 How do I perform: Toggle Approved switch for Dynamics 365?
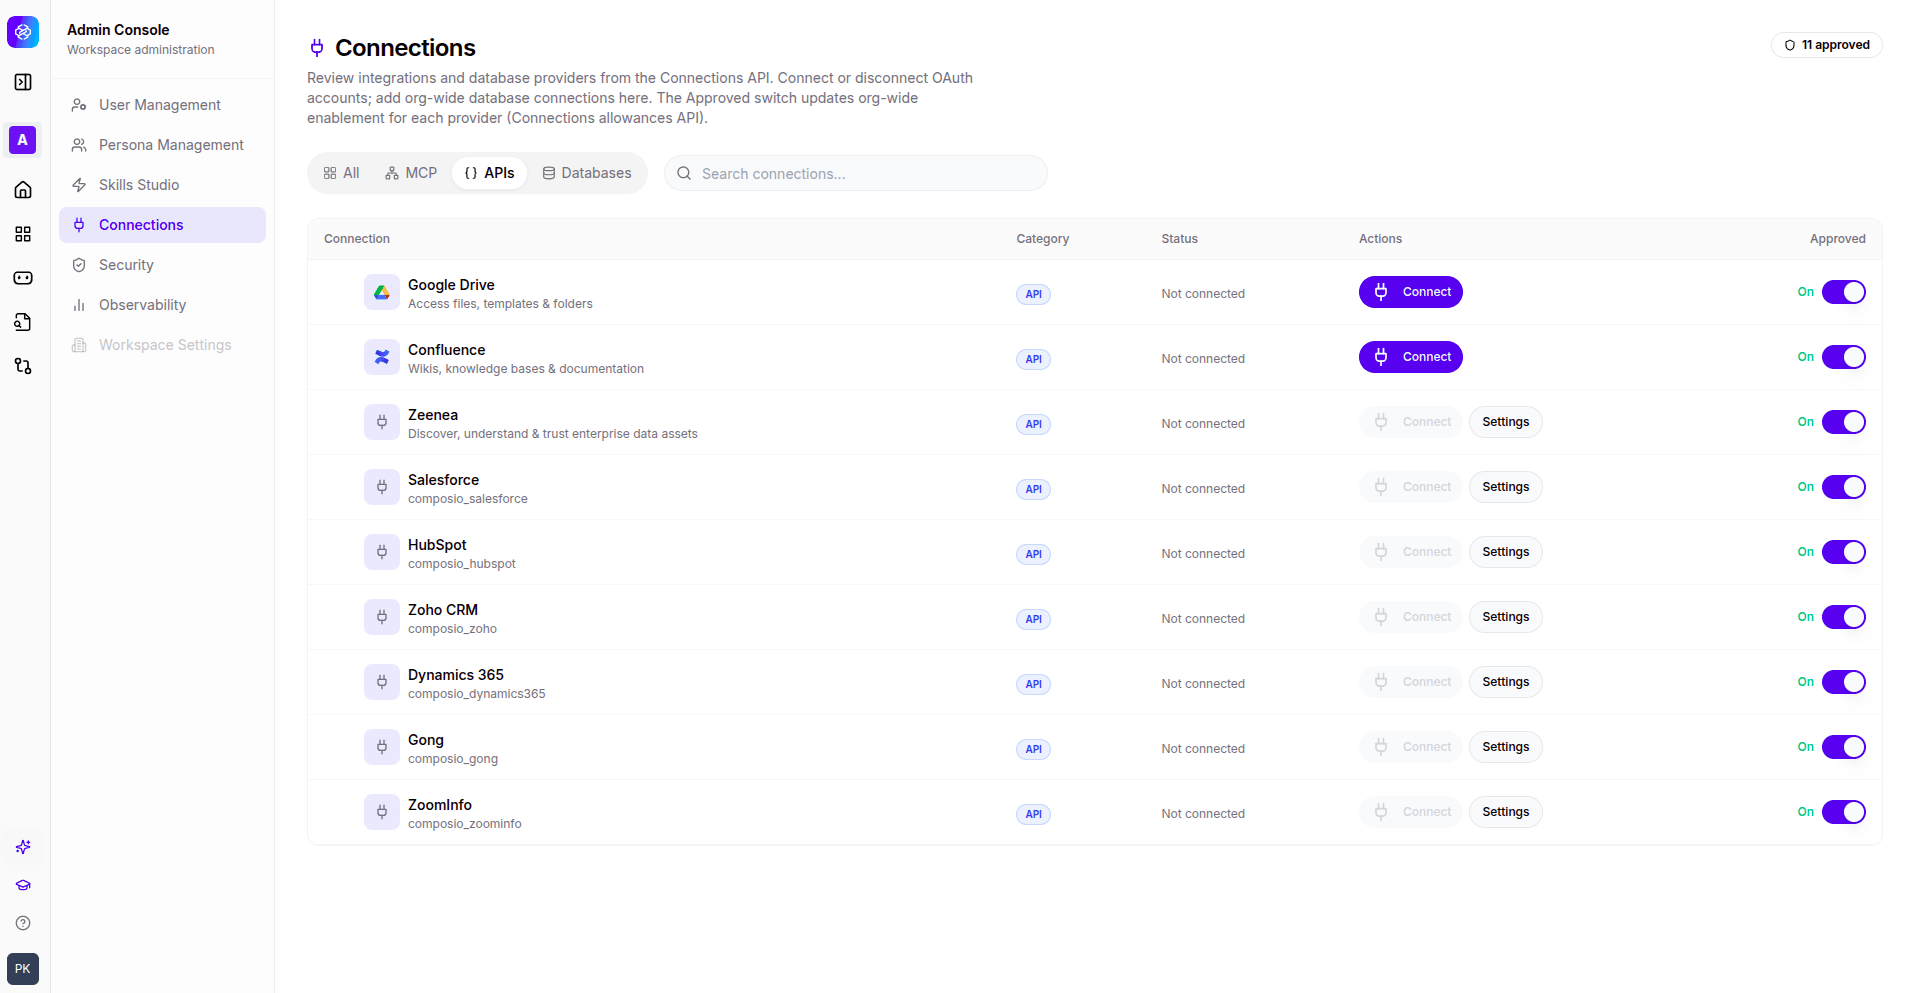1844,682
